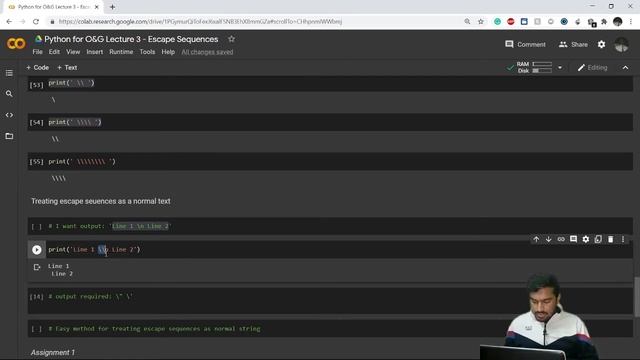The width and height of the screenshot is (640, 360).
Task: Open the Colab home logo
Action: pos(16,43)
